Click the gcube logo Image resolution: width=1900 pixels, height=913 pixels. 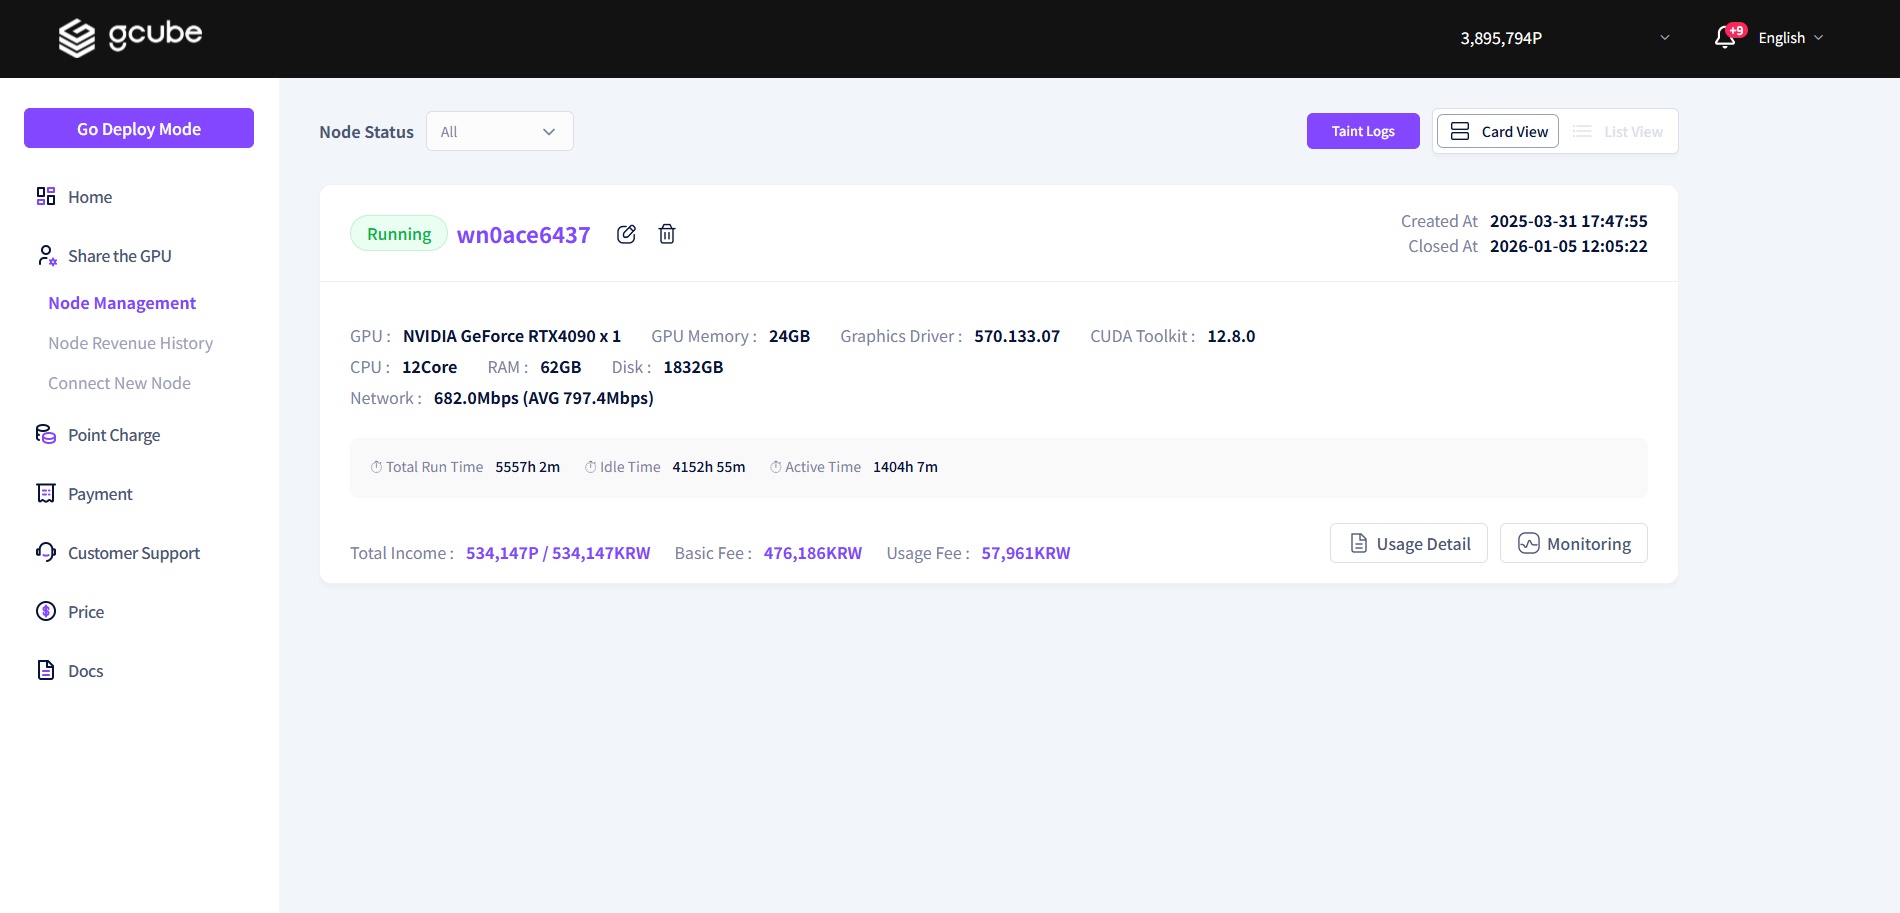[130, 37]
